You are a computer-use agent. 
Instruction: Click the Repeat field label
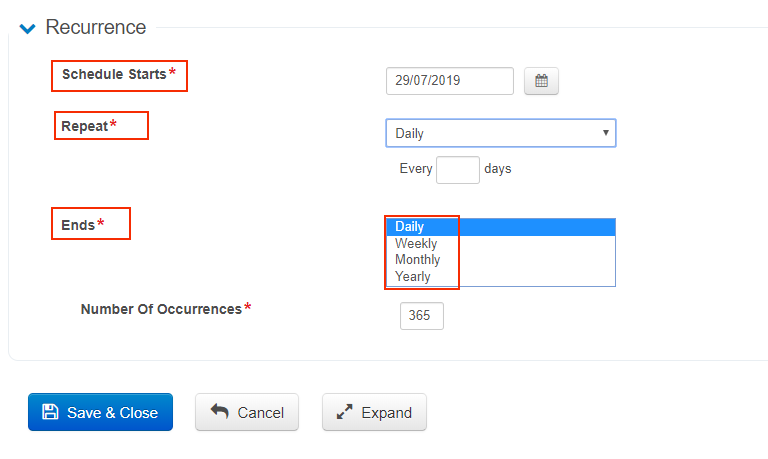tap(85, 126)
